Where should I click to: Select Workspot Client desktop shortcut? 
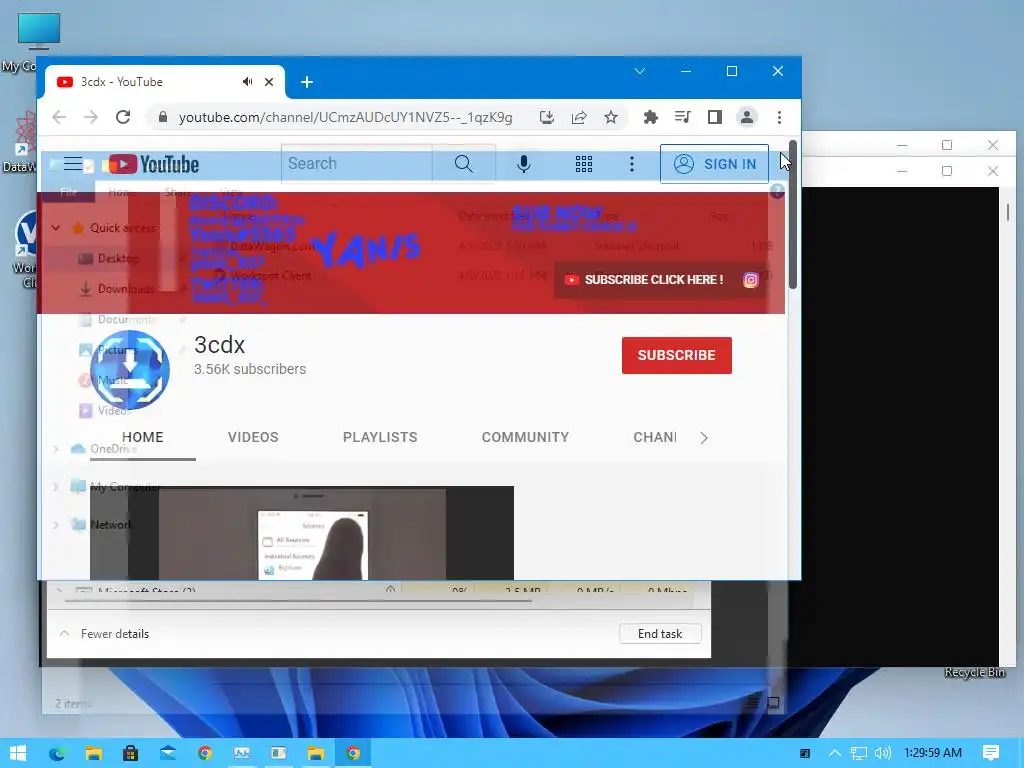point(24,249)
